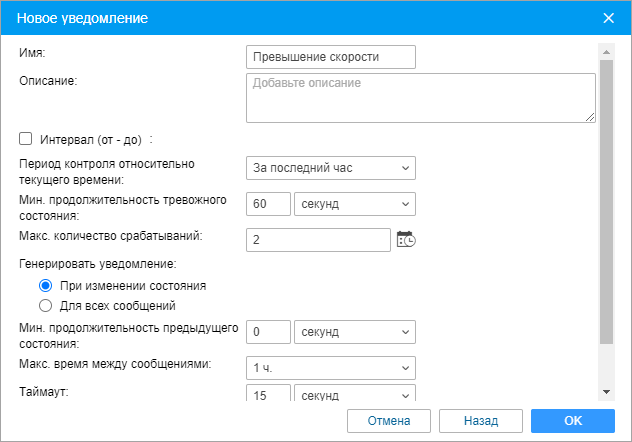Expand units dropdown for min alarm duration

click(x=355, y=204)
